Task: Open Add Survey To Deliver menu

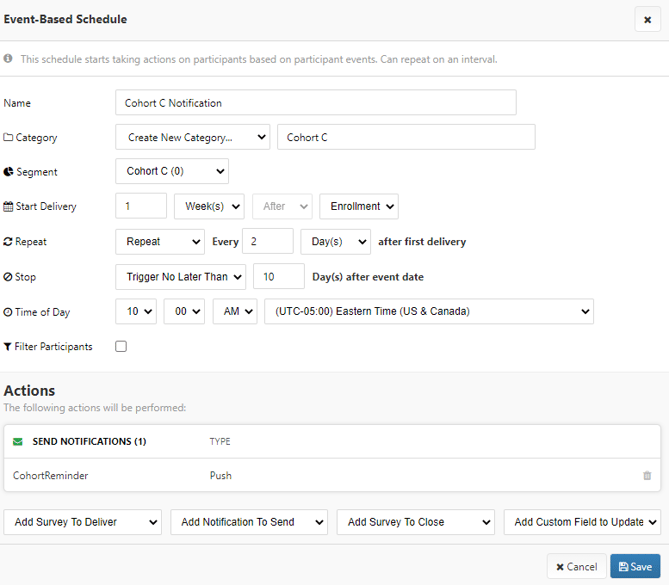Action: click(x=83, y=522)
